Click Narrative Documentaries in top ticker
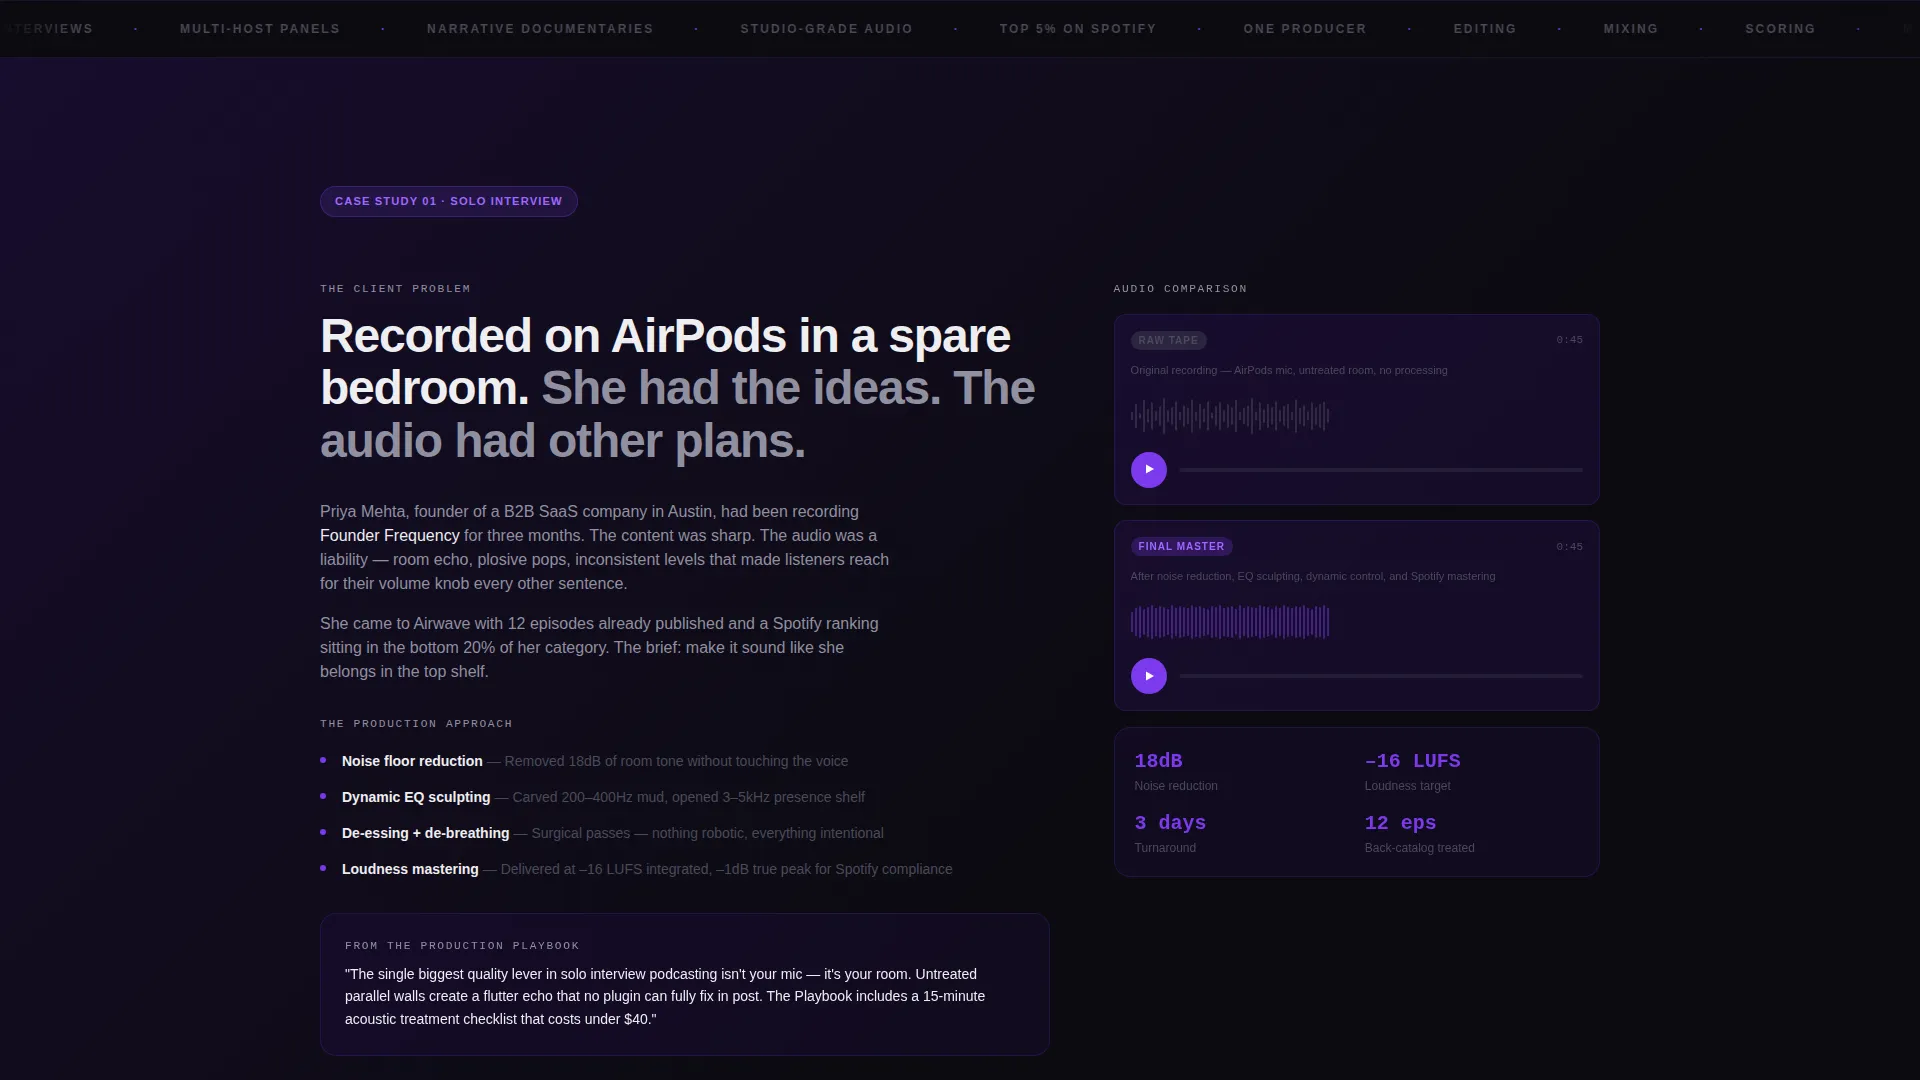This screenshot has height=1080, width=1920. (x=540, y=29)
